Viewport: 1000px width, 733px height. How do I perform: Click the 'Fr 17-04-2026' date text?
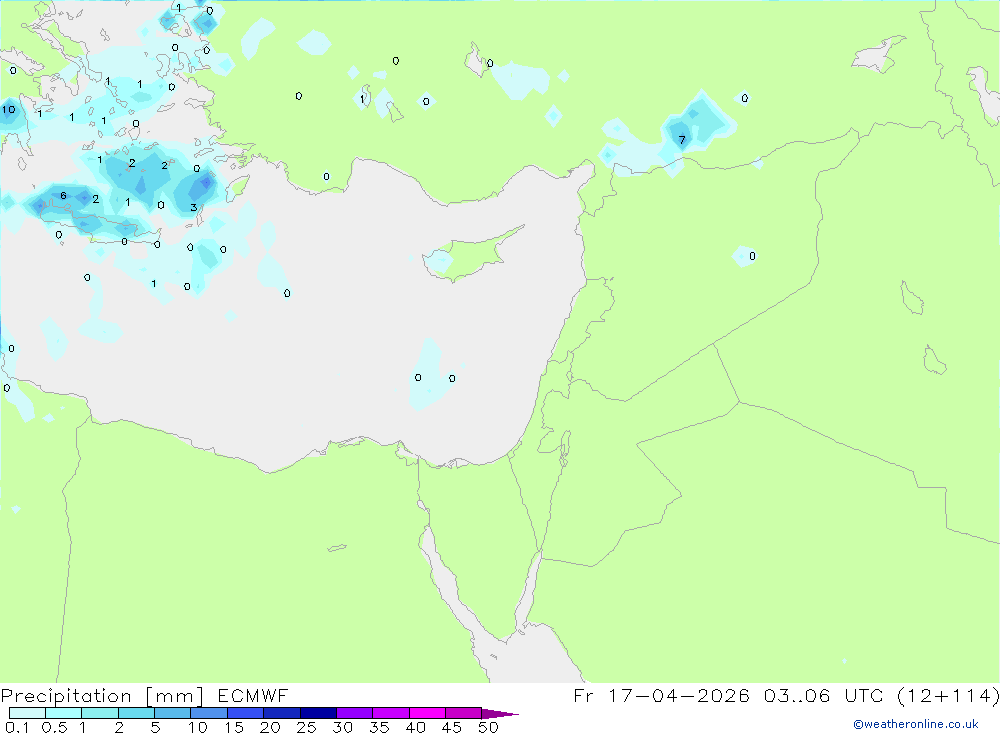(x=661, y=695)
